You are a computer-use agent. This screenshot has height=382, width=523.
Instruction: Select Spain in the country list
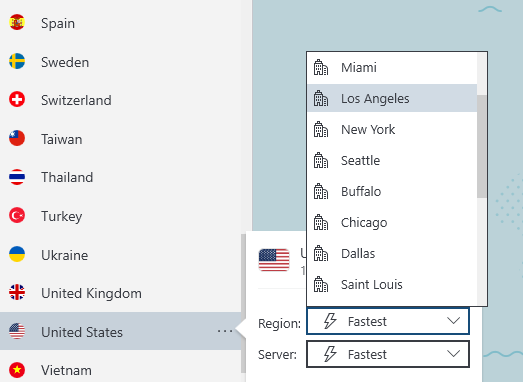click(x=120, y=23)
